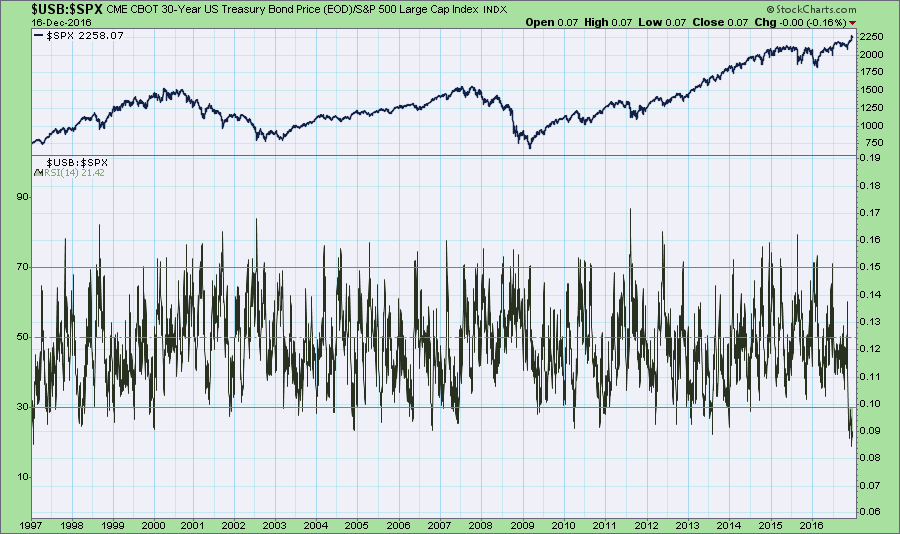Click the 2003 year label
Image resolution: width=900 pixels, height=534 pixels.
(x=274, y=525)
